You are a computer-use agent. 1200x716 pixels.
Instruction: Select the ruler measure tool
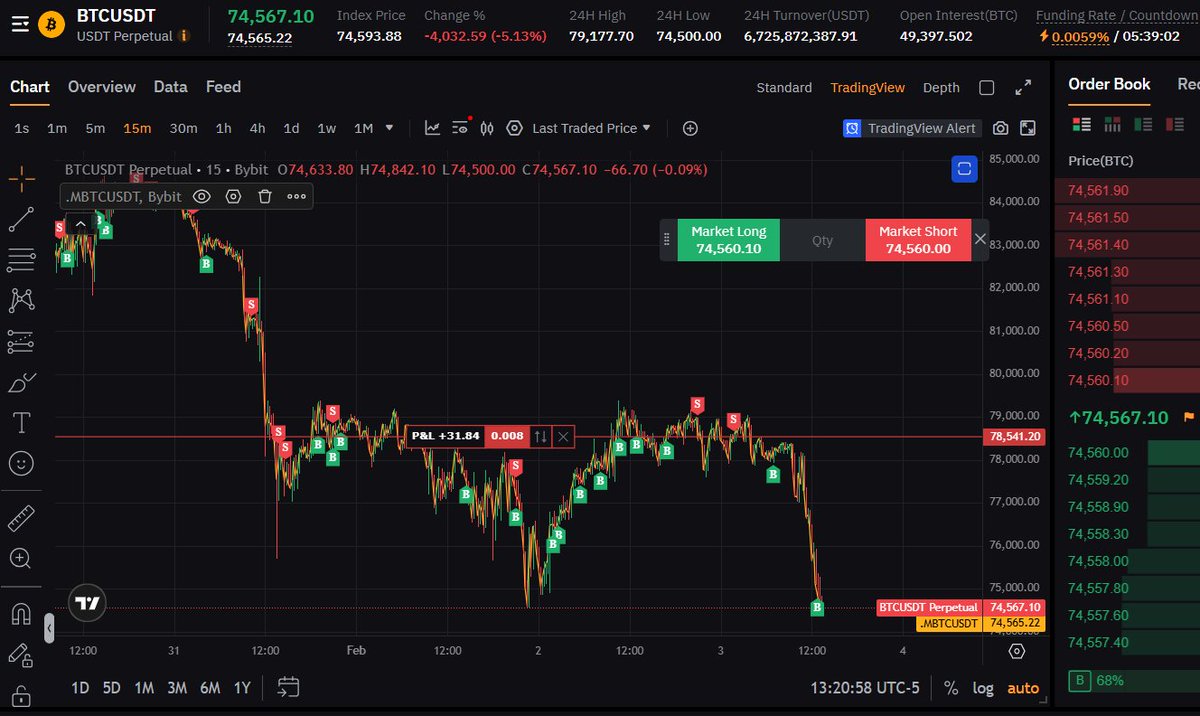pyautogui.click(x=22, y=518)
